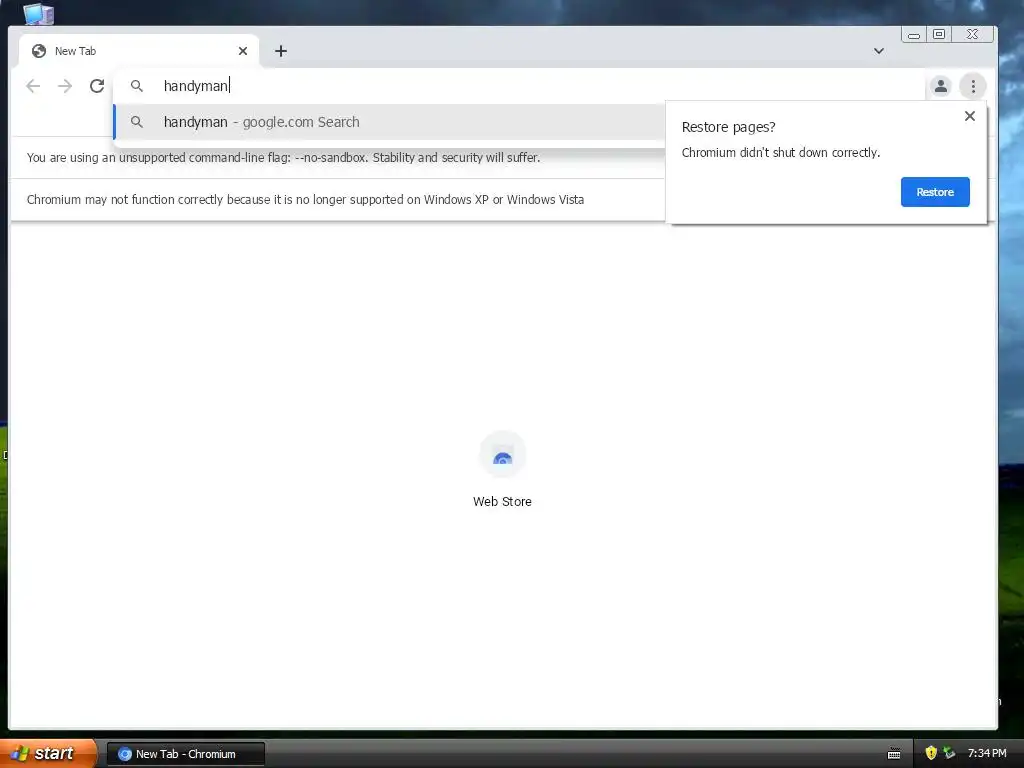
Task: Select the New Tab browser tab
Action: tap(139, 51)
